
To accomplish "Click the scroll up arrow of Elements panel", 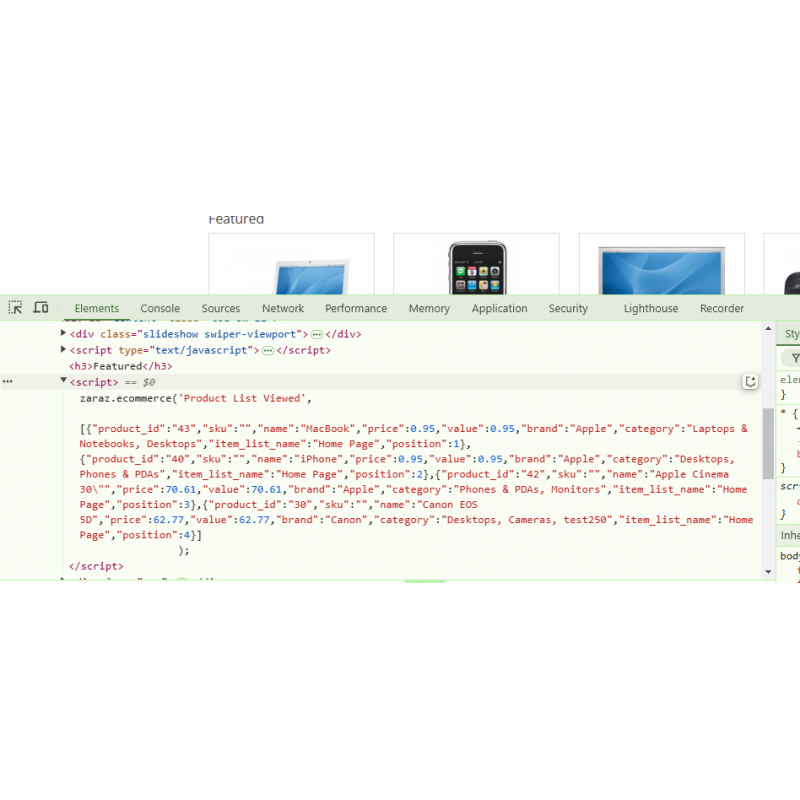I will click(768, 329).
